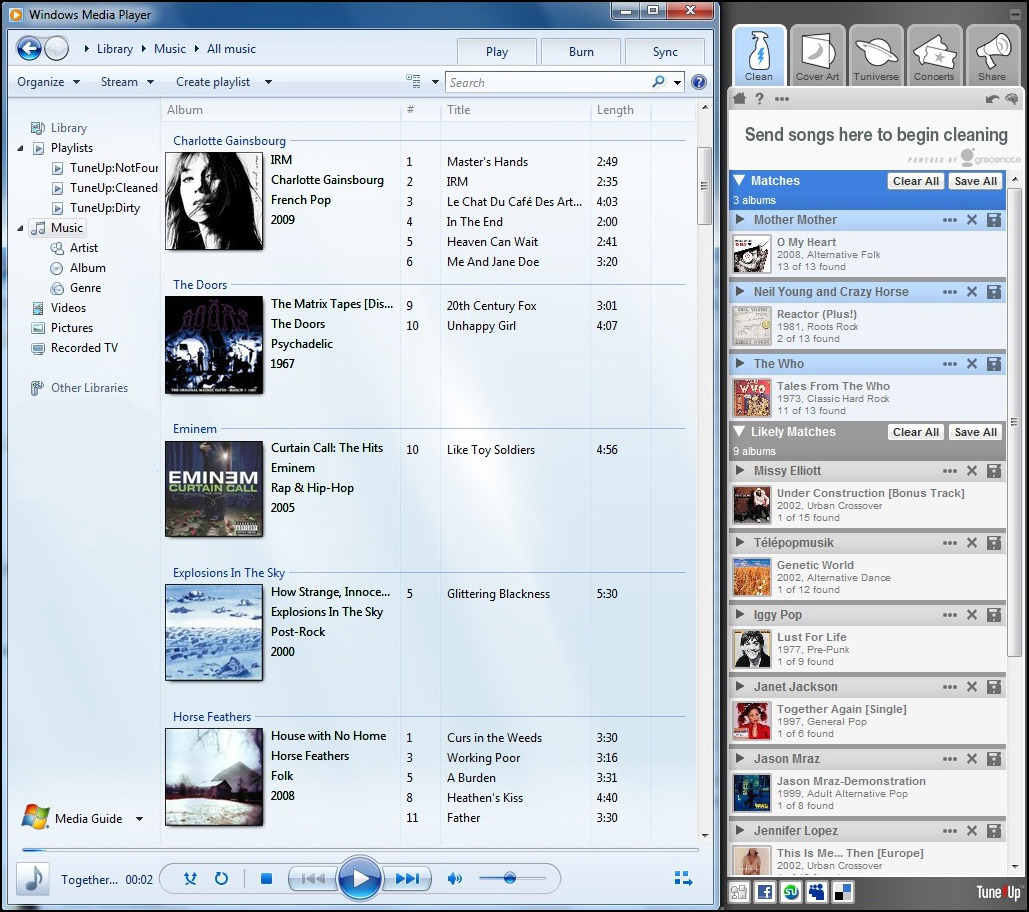This screenshot has width=1029, height=912.
Task: Expand the Mother Mother album entry
Action: tap(740, 220)
